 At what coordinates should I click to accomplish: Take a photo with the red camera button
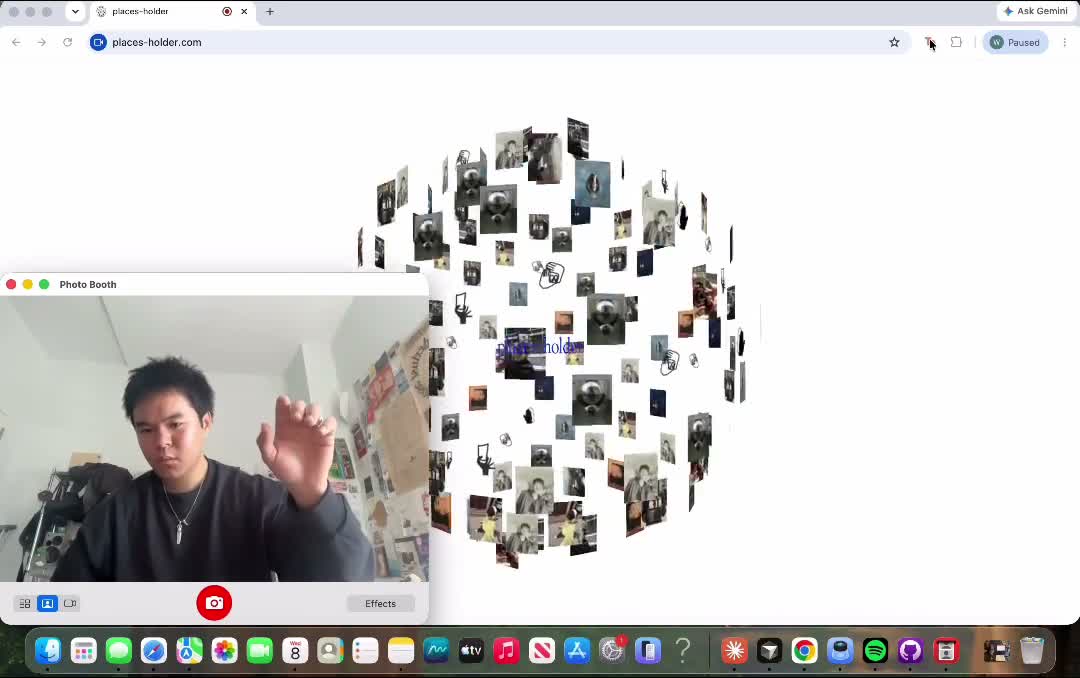(x=214, y=603)
